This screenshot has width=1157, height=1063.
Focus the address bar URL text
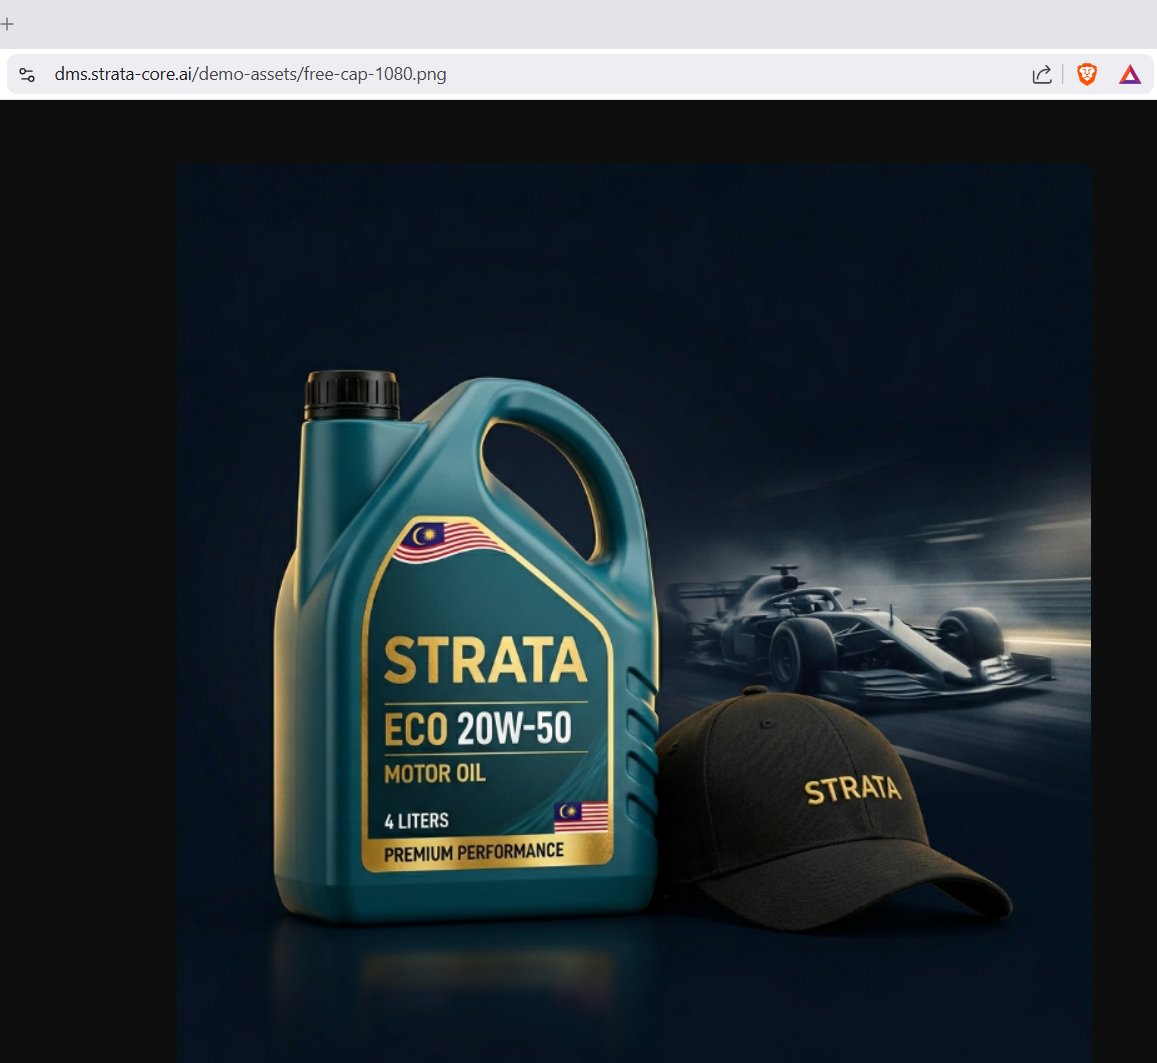click(x=250, y=75)
